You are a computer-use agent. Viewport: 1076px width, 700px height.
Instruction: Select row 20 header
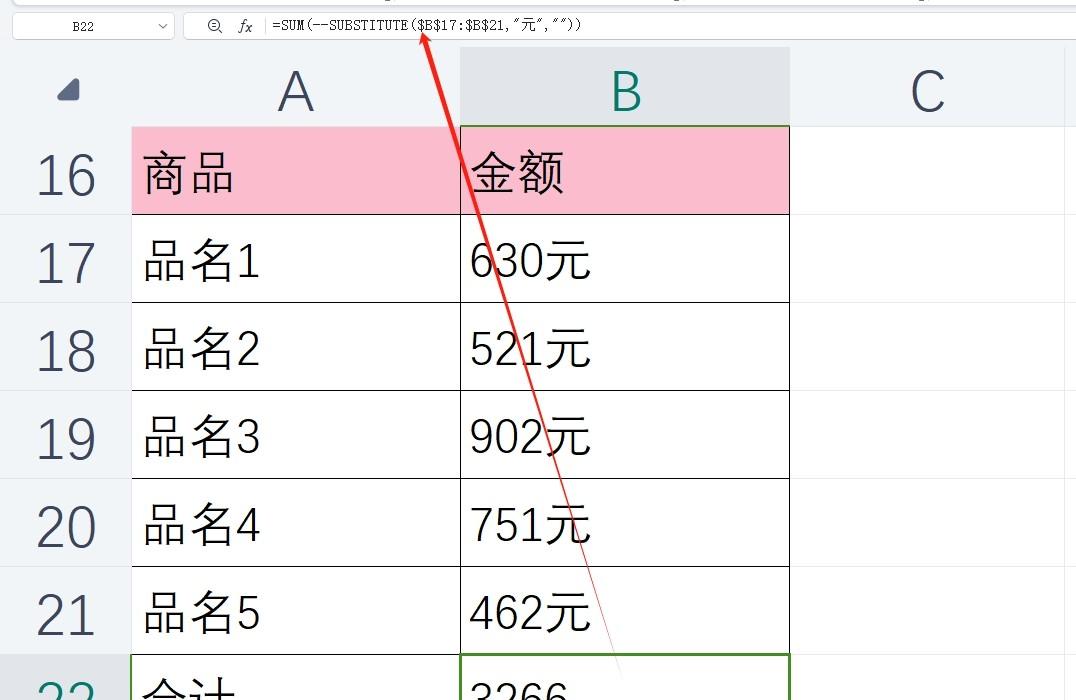click(x=66, y=522)
